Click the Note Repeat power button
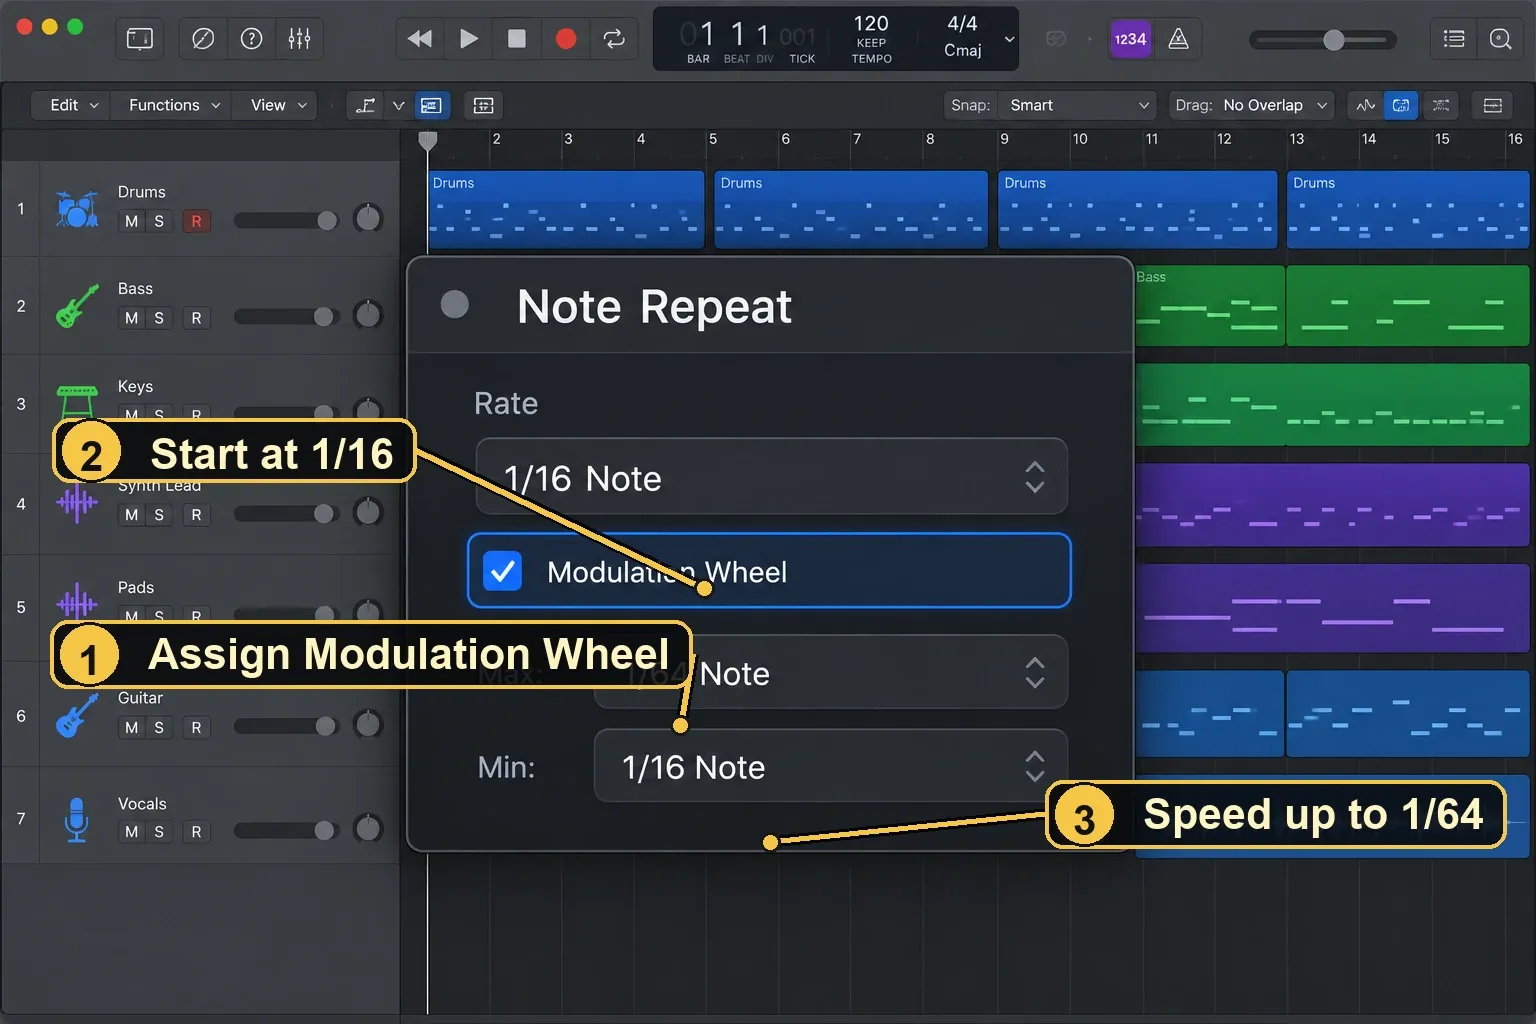Screen dimensions: 1536x1024 [x=455, y=304]
